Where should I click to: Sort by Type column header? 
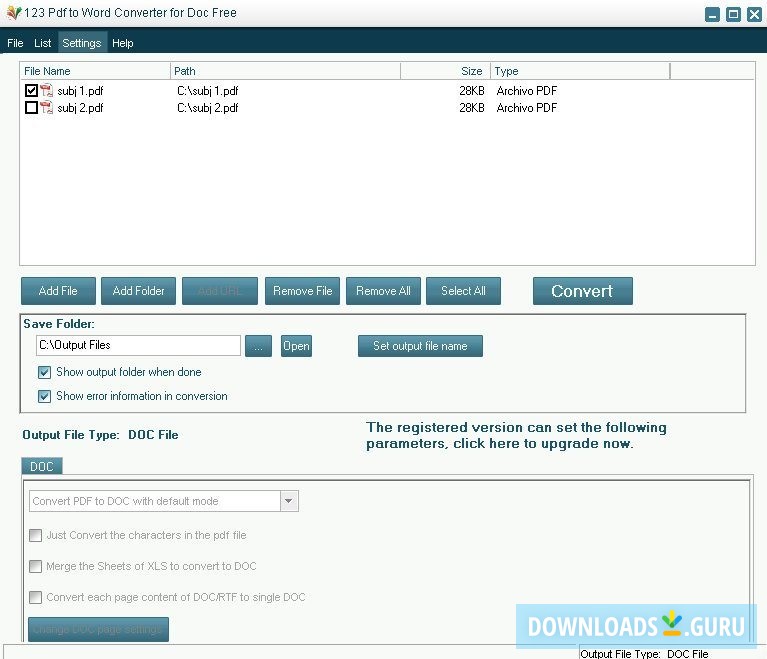580,71
